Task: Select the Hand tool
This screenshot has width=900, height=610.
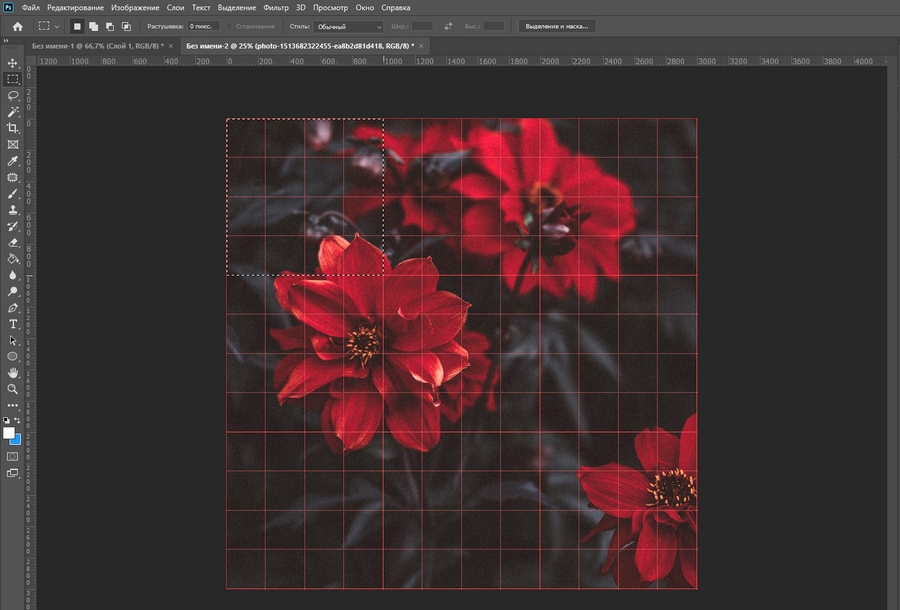Action: tap(13, 373)
